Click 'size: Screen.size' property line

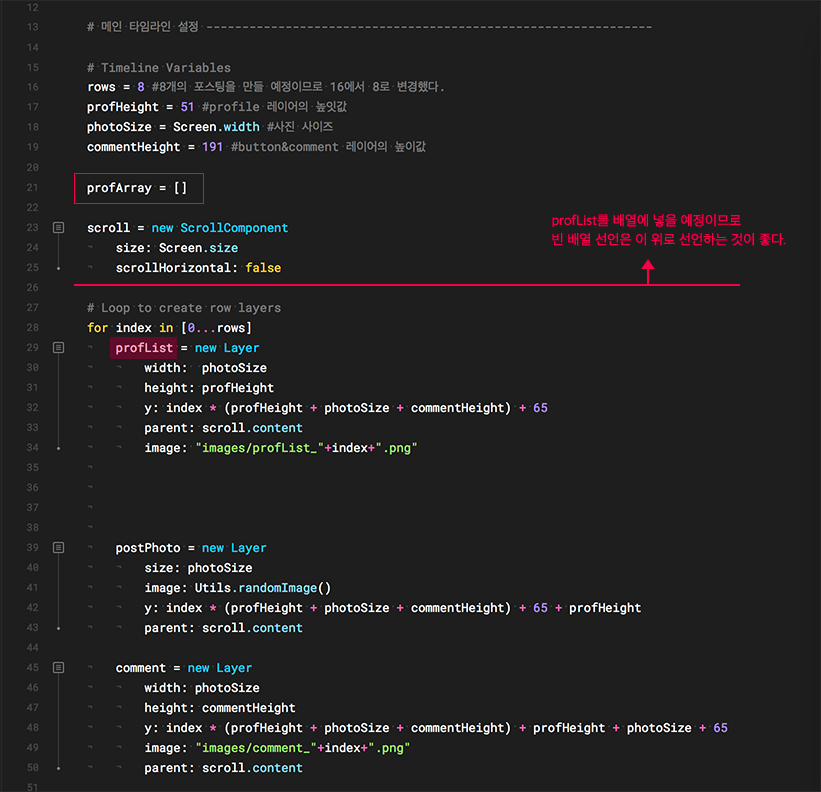tap(177, 248)
